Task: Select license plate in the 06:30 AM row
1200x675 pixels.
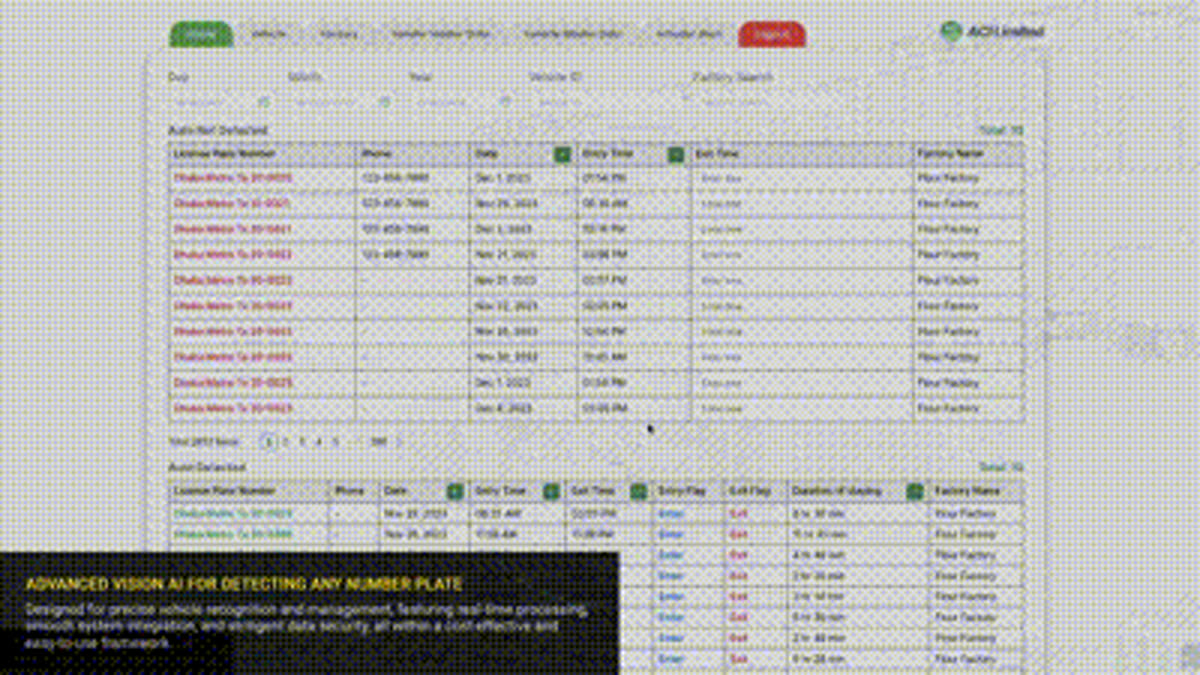Action: coord(233,203)
